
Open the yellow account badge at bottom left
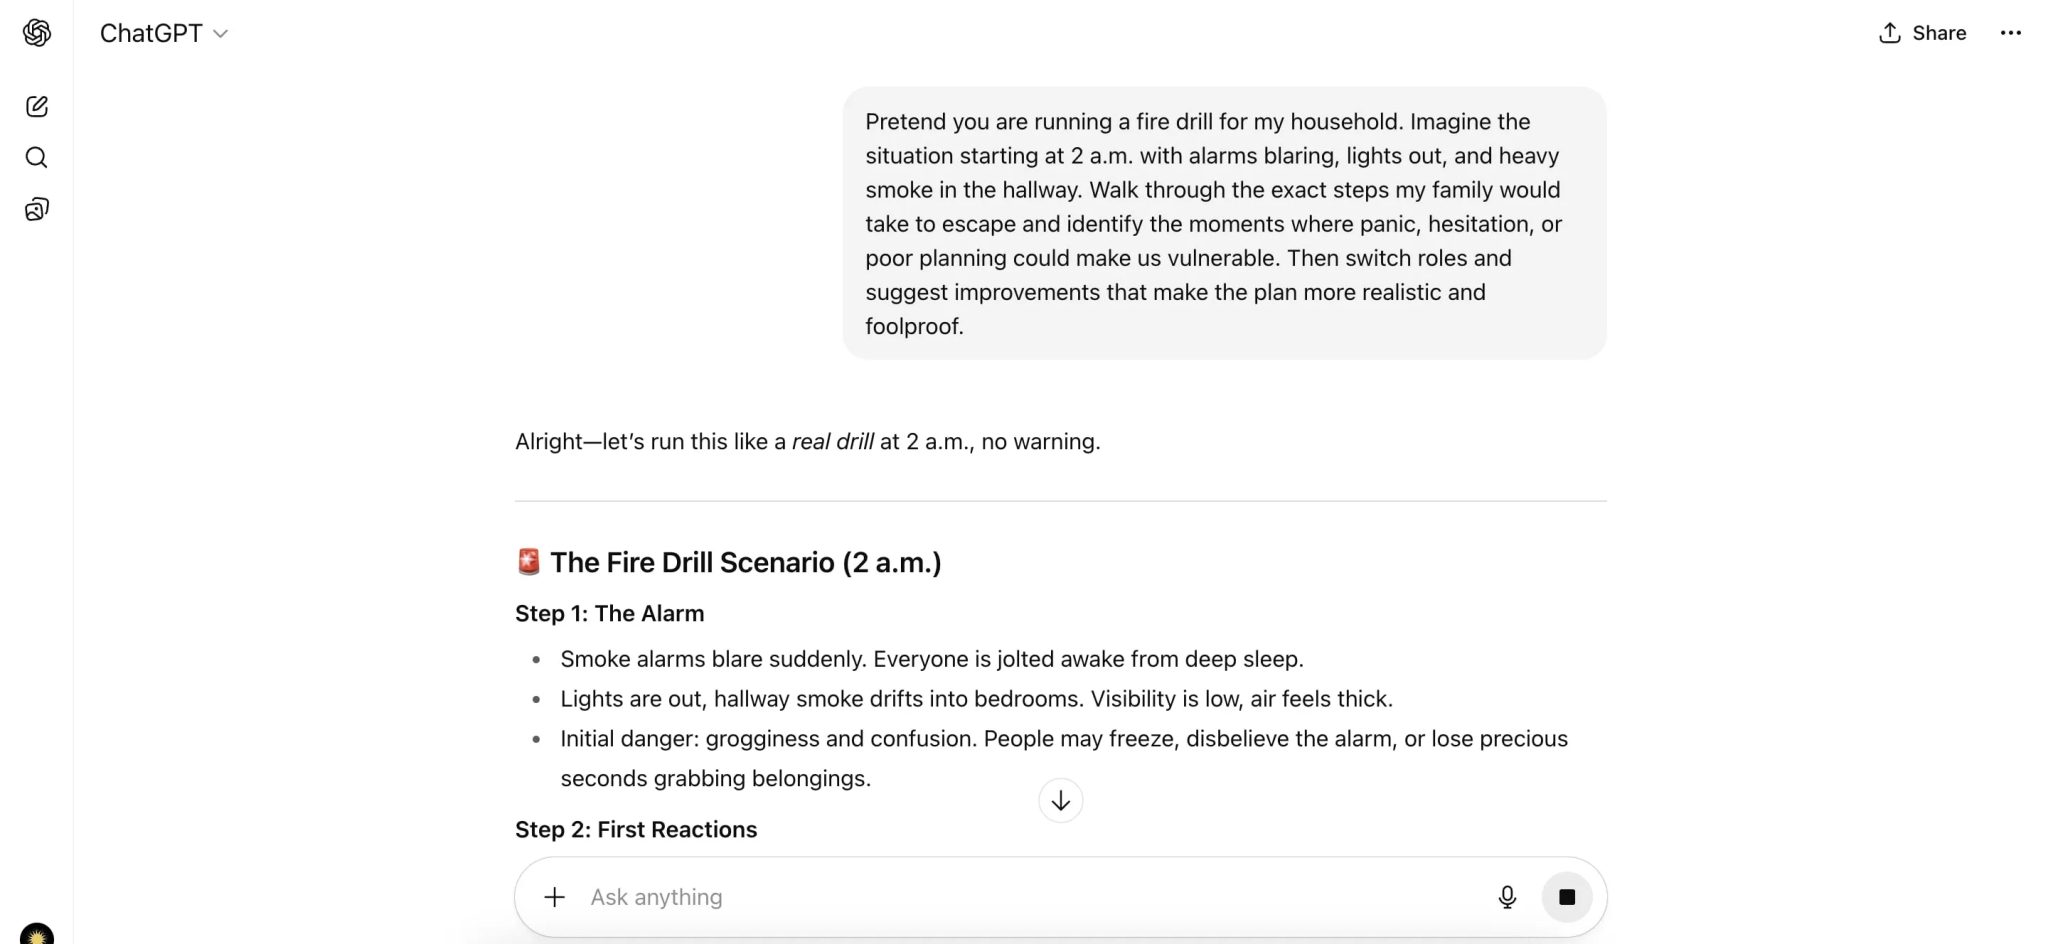tap(37, 937)
